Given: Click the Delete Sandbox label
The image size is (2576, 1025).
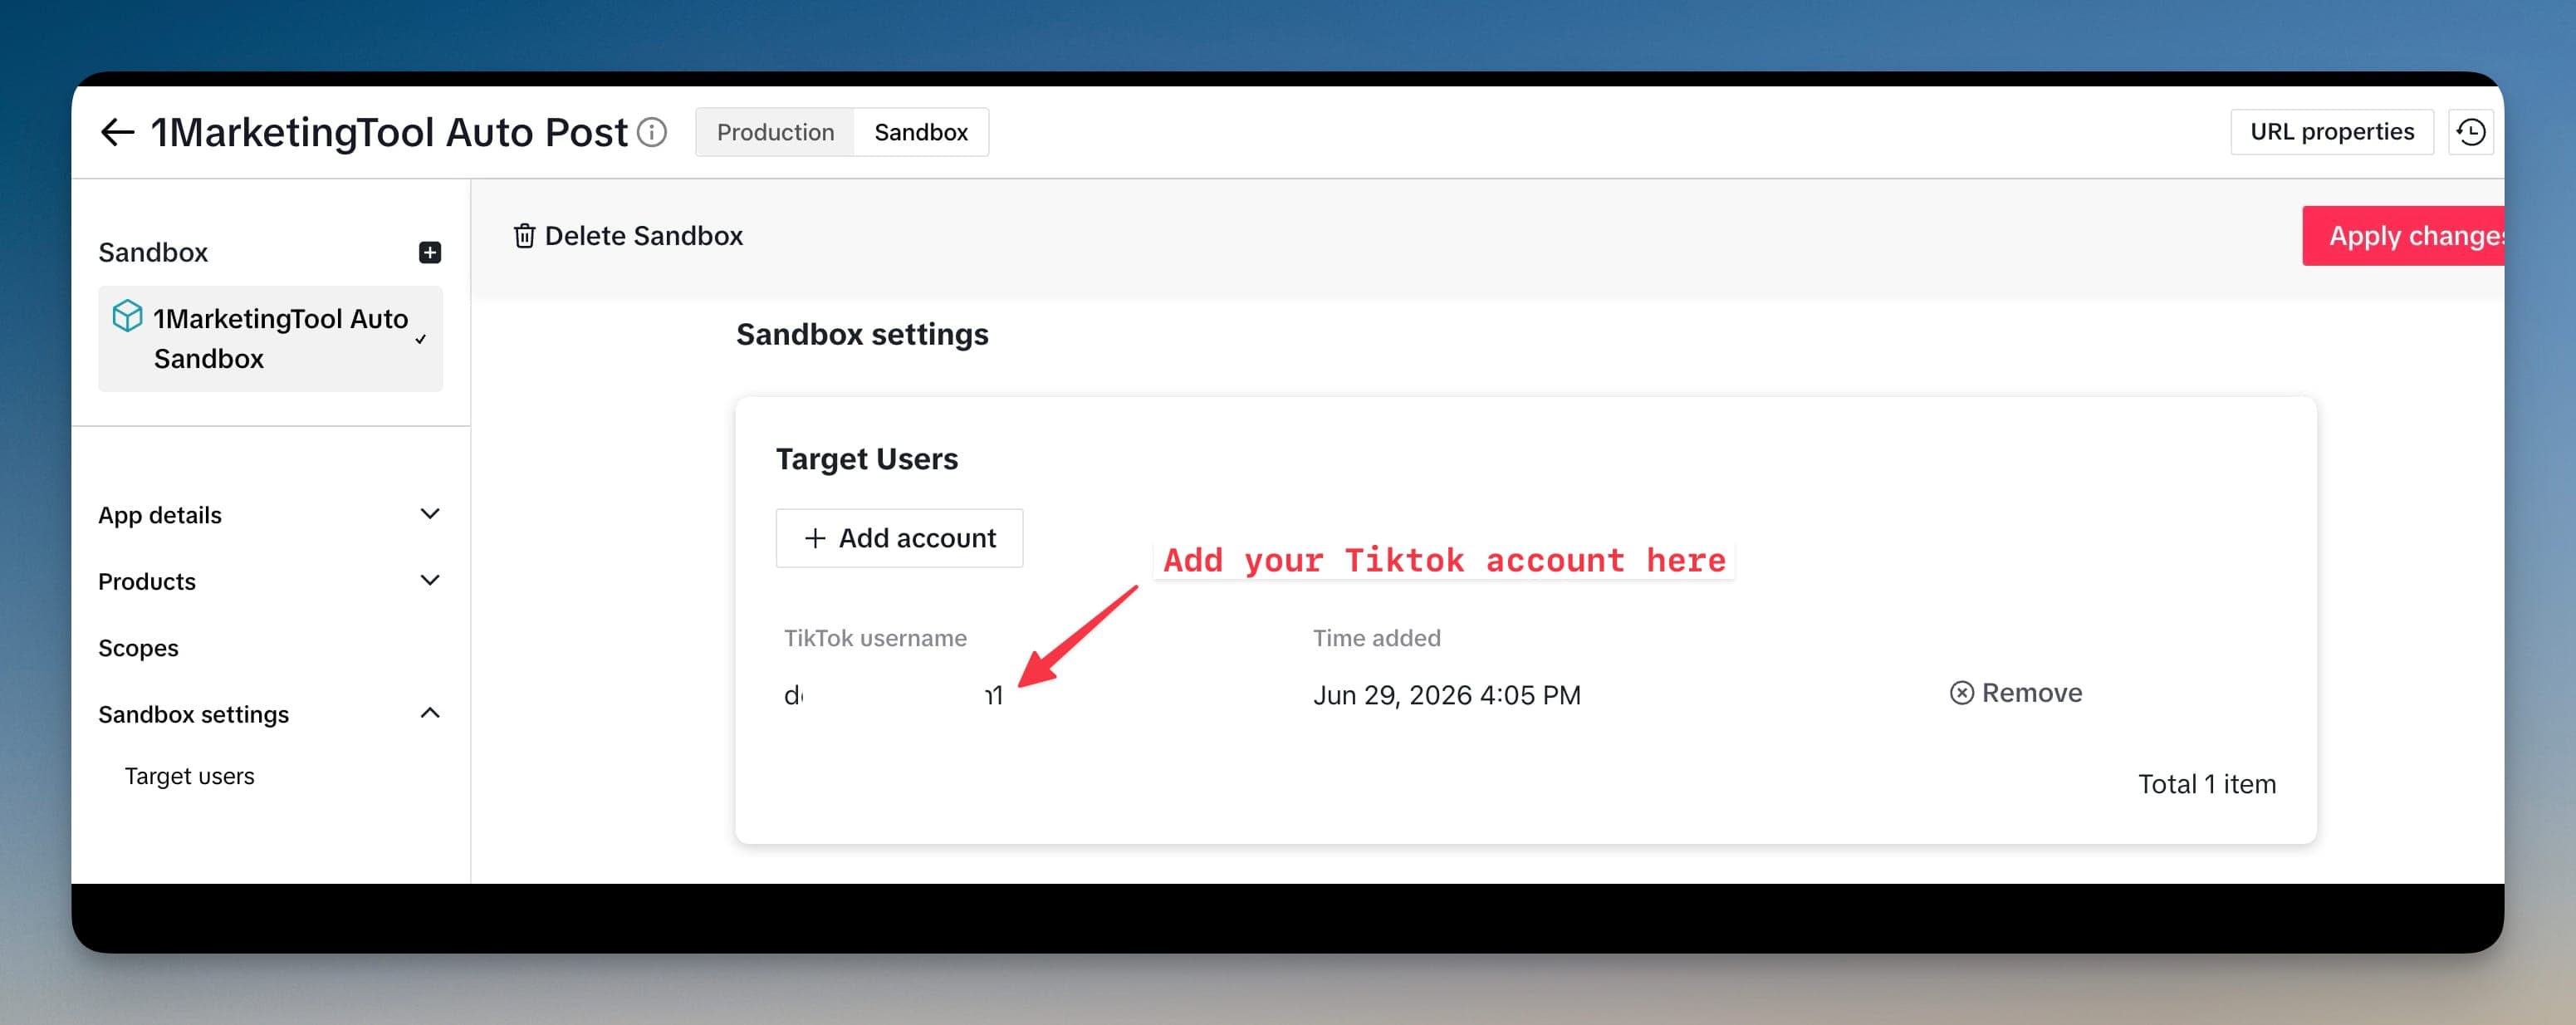Looking at the screenshot, I should tap(644, 236).
